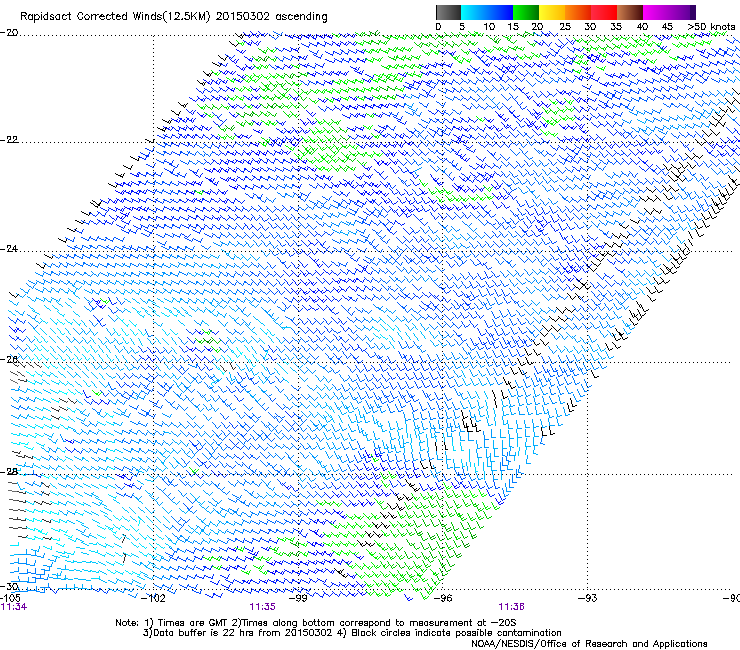Click the '-30' latitude label
The height and width of the screenshot is (650, 740).
click(x=9, y=586)
